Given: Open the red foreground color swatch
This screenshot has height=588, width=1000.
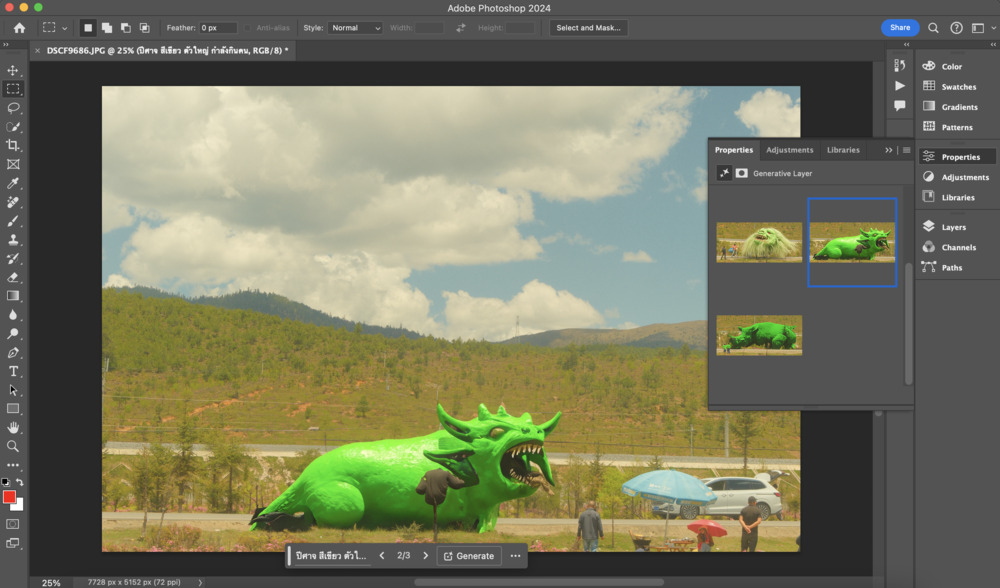Looking at the screenshot, I should coord(9,497).
